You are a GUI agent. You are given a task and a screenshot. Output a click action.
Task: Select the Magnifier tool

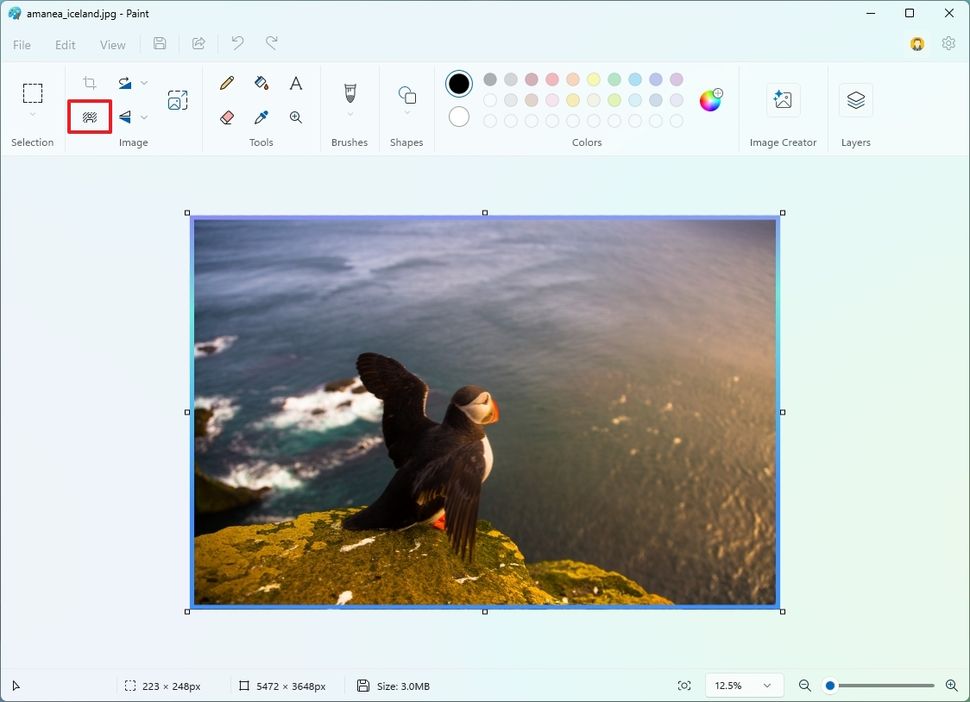(295, 116)
